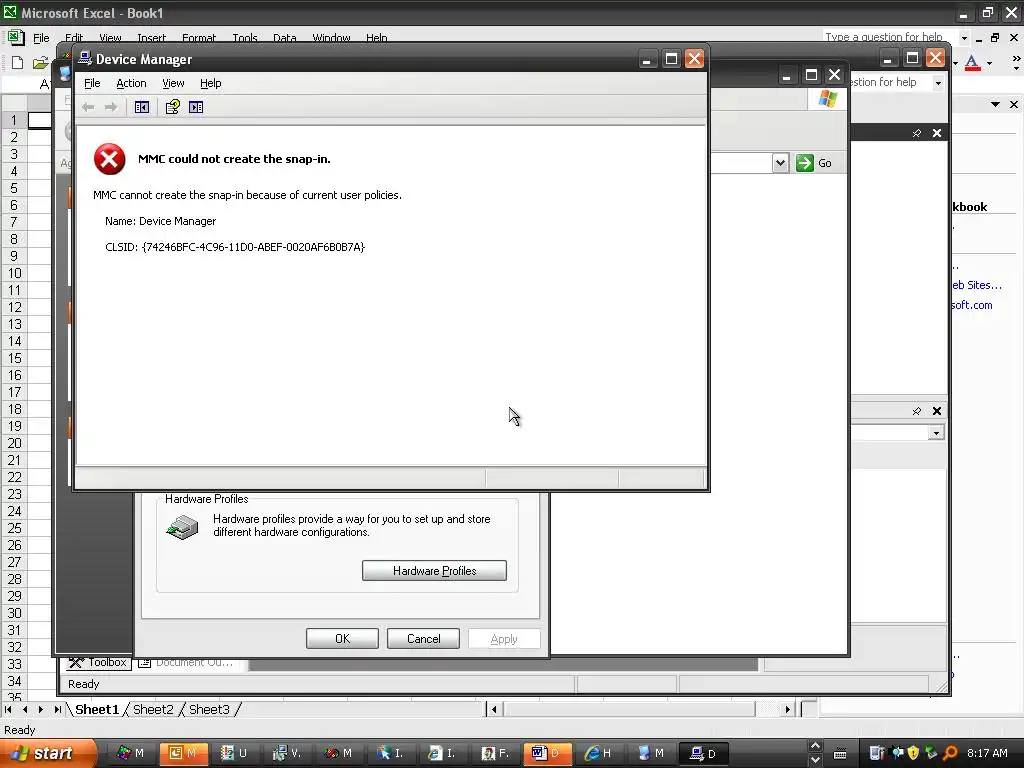1024x768 pixels.
Task: Open the Help menu in Device Manager
Action: [210, 83]
